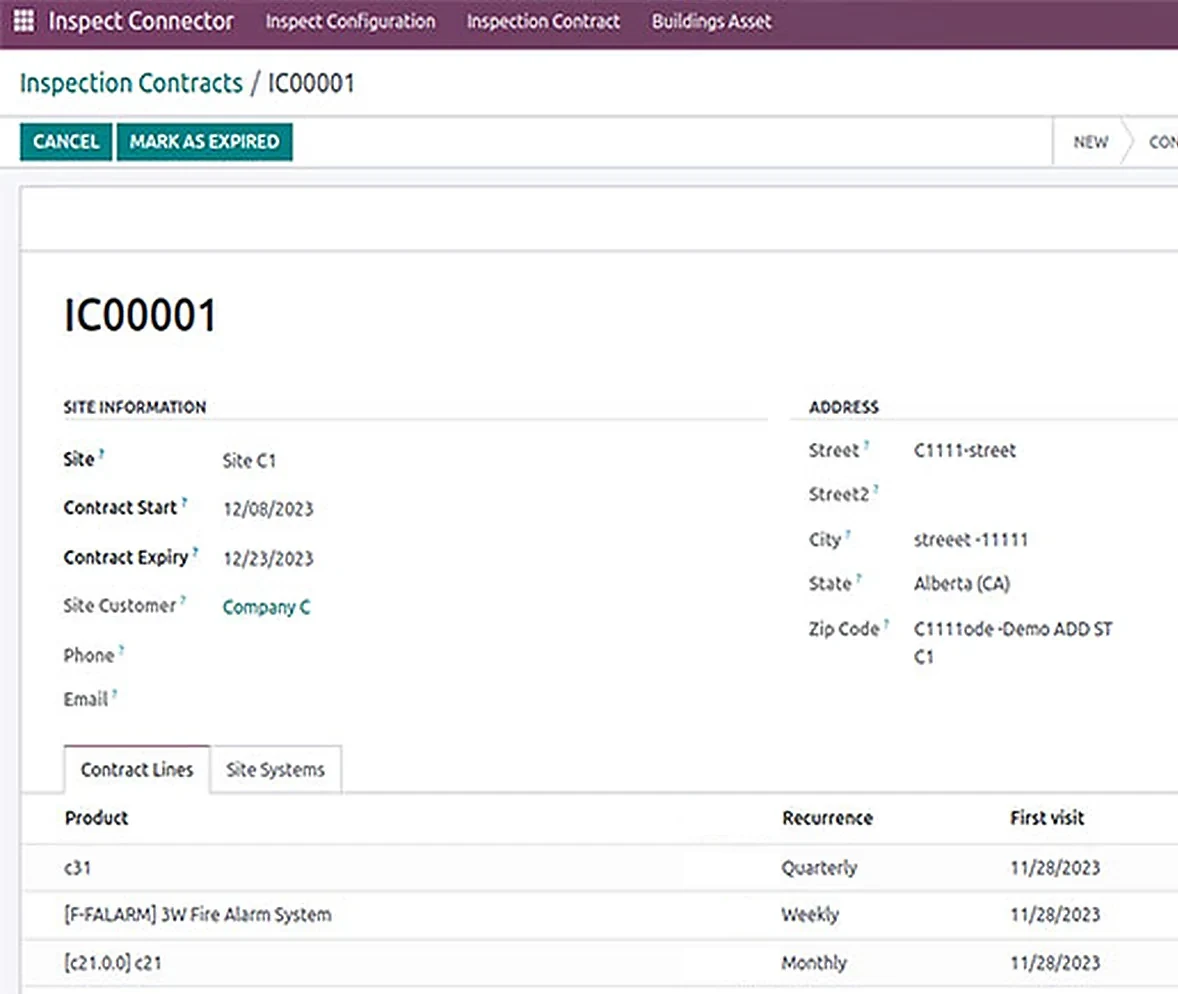
Task: Click the Weekly recurrence cell
Action: pos(810,915)
